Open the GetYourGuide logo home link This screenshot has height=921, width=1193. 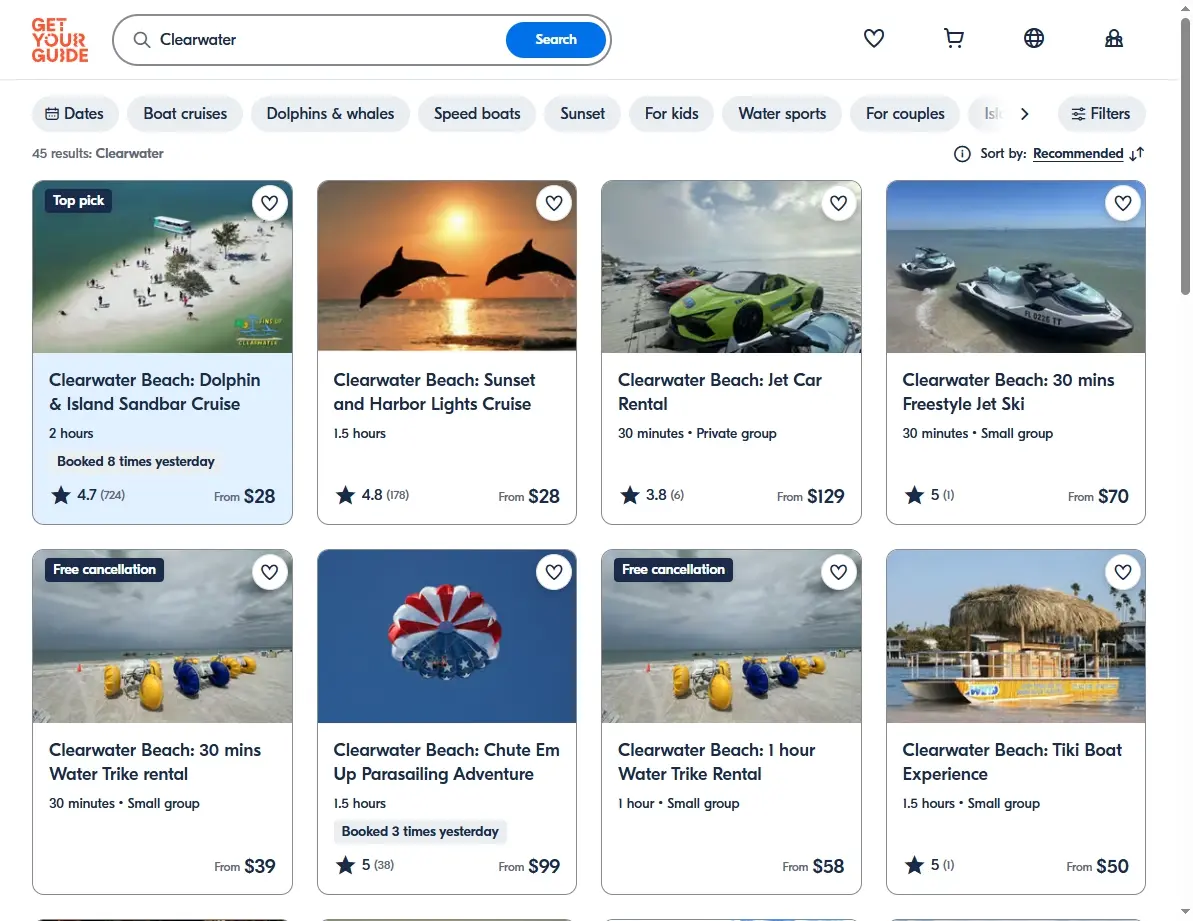click(60, 40)
